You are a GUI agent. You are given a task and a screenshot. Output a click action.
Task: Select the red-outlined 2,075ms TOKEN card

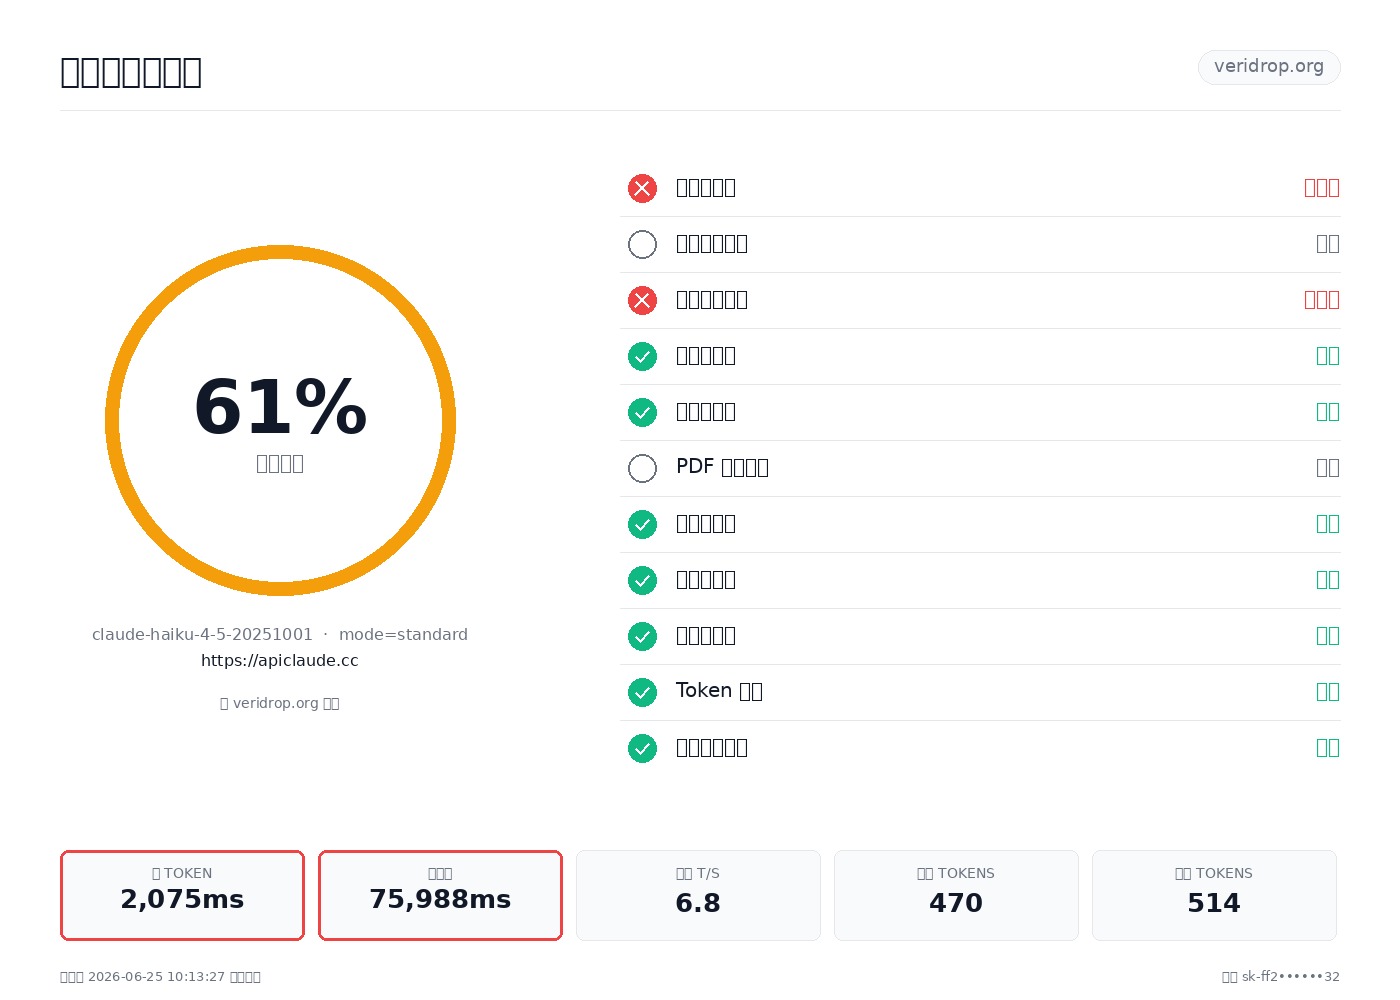pyautogui.click(x=182, y=895)
